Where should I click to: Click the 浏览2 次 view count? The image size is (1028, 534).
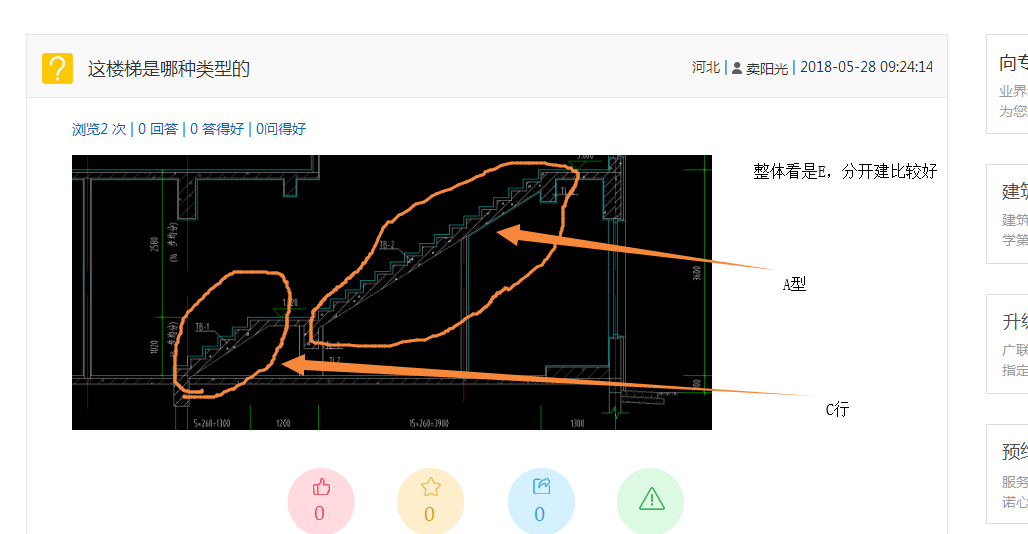(x=99, y=129)
